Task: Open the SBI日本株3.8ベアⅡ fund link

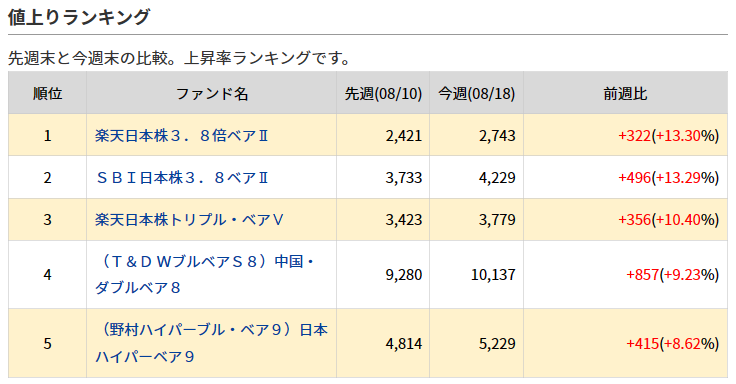Action: pyautogui.click(x=181, y=178)
